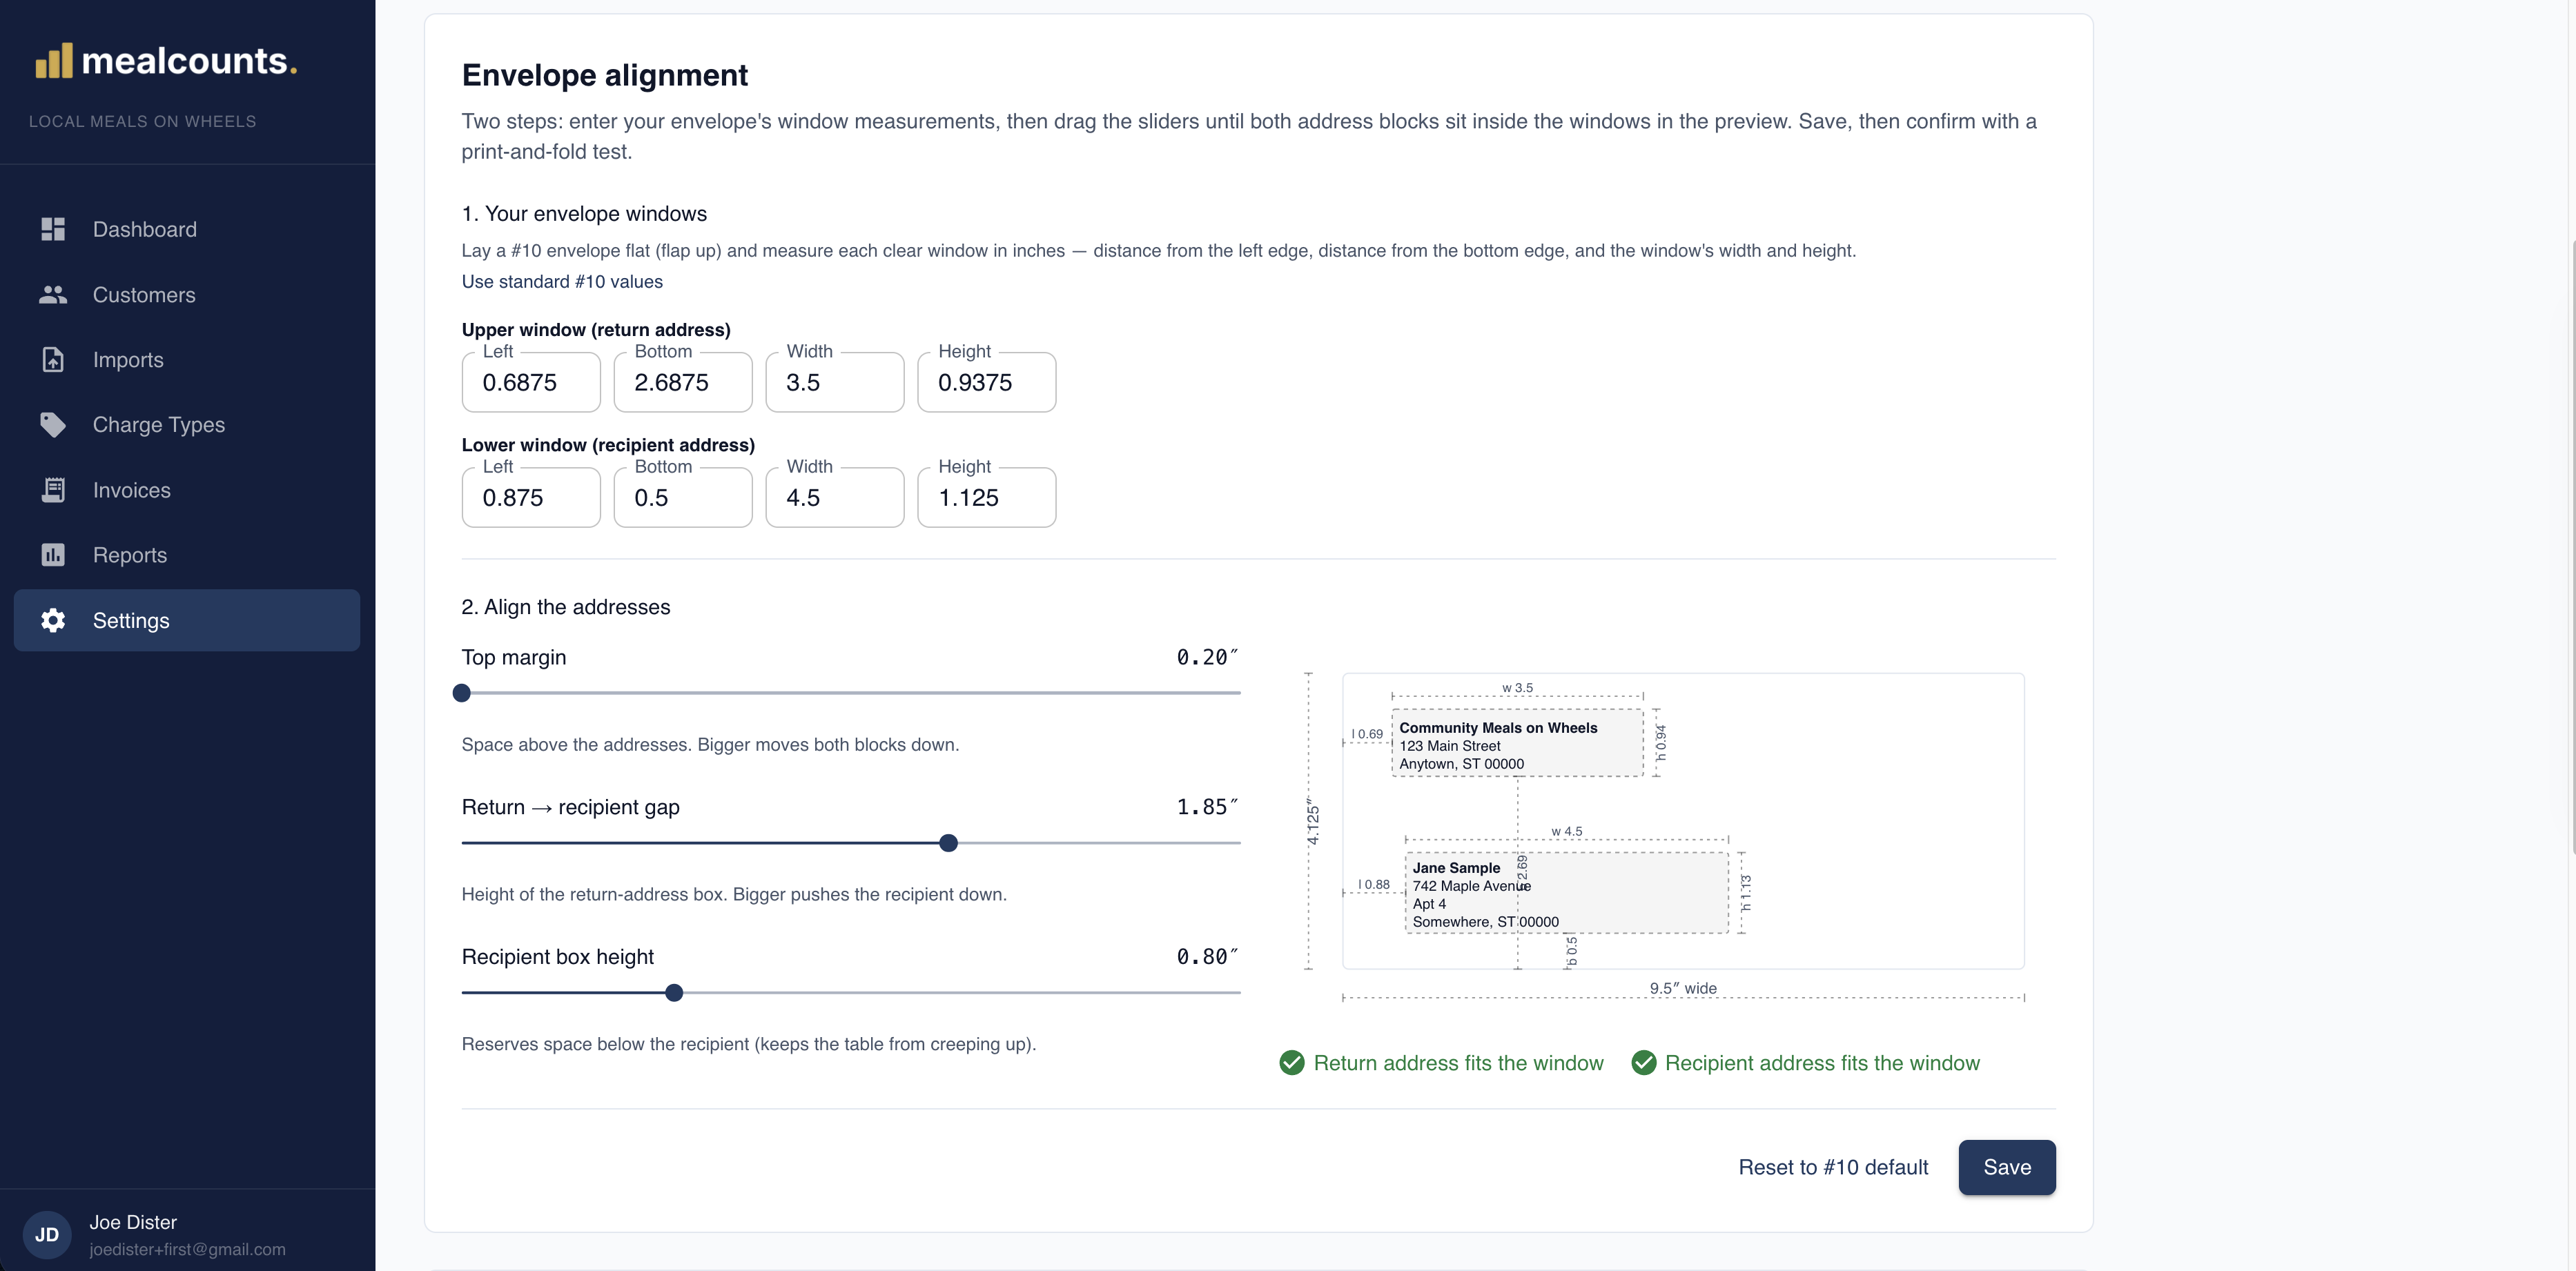
Task: Open the Invoices section
Action: 187,489
